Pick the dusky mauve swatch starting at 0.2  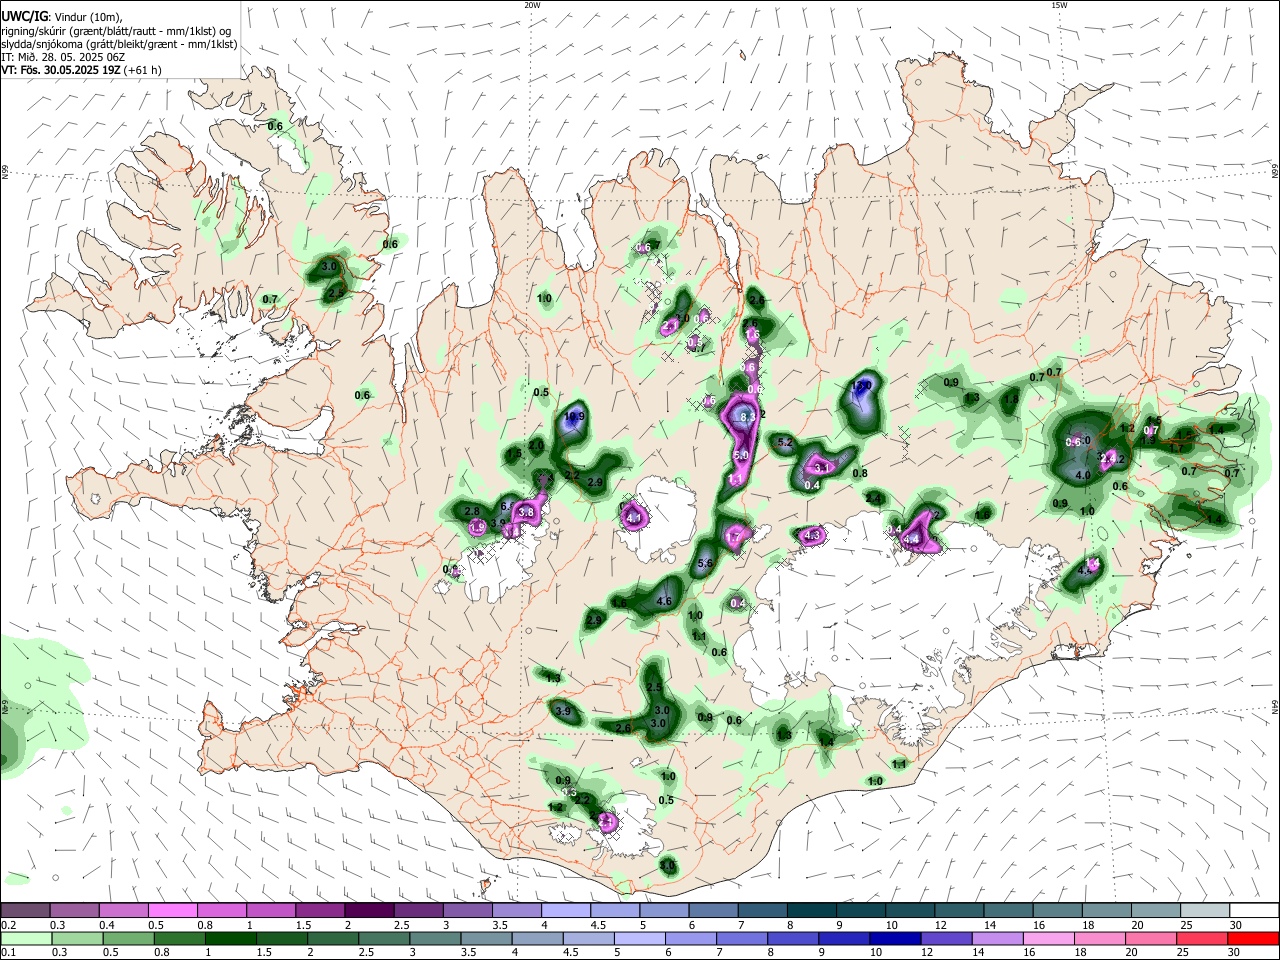pyautogui.click(x=25, y=910)
